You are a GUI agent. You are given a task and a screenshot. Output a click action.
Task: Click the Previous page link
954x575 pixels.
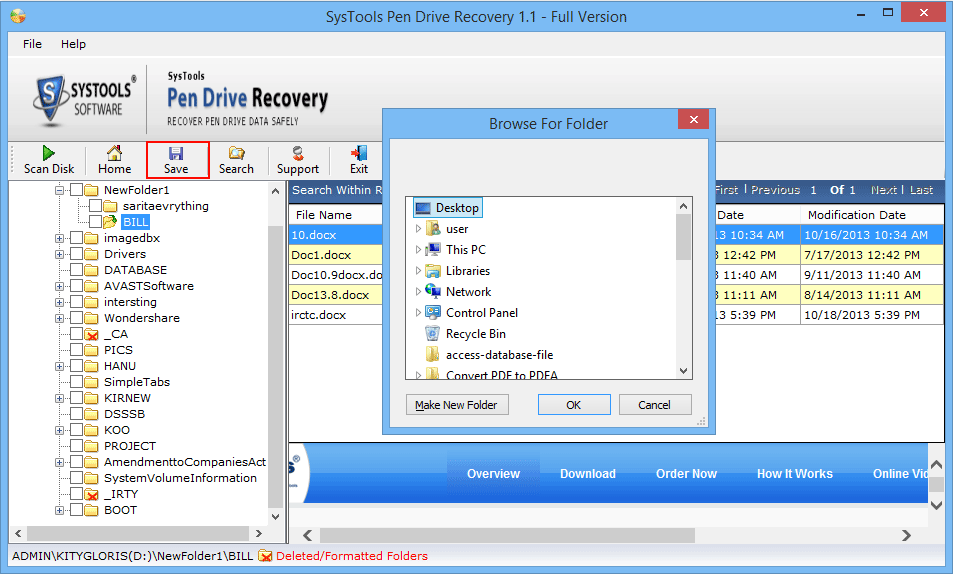[775, 190]
